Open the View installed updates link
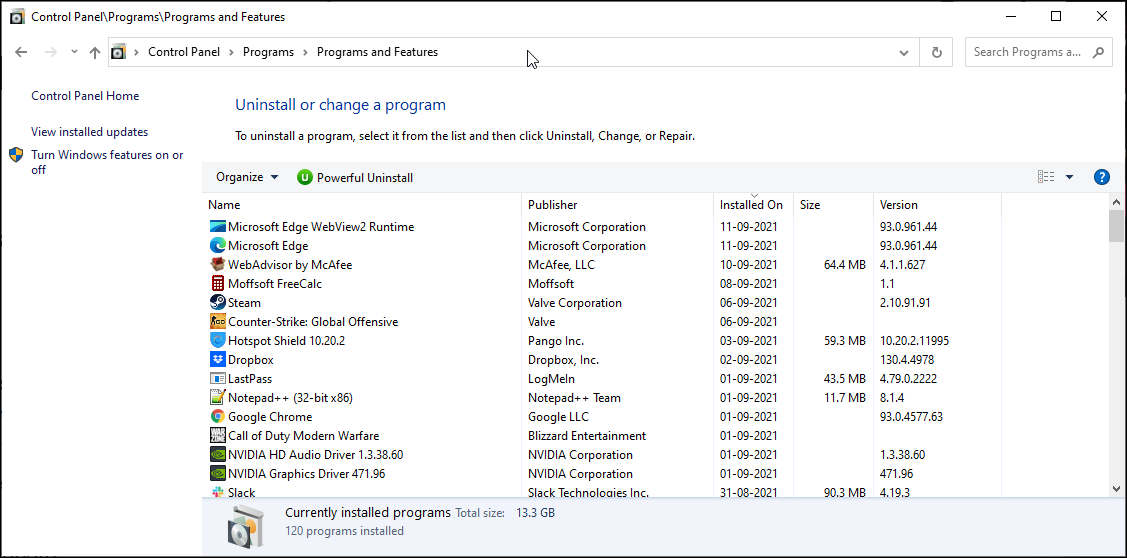Viewport: 1127px width, 558px height. click(89, 132)
